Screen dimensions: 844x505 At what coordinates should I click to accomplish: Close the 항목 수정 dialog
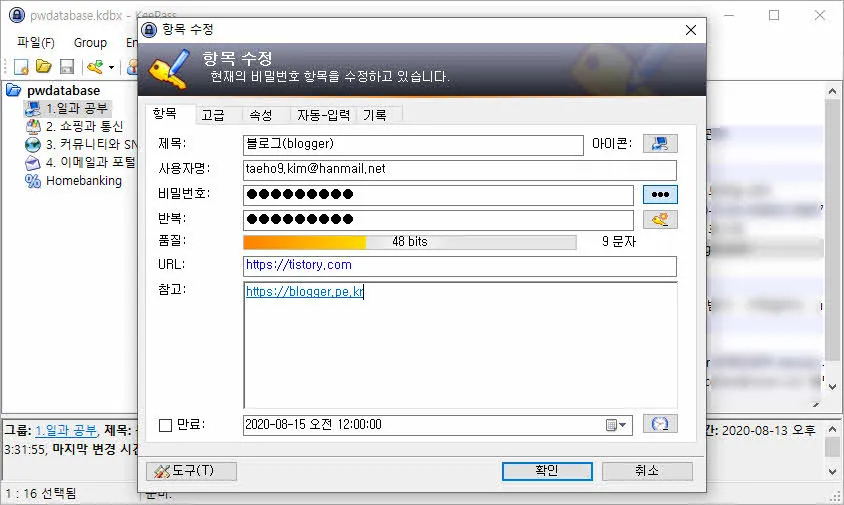[691, 30]
